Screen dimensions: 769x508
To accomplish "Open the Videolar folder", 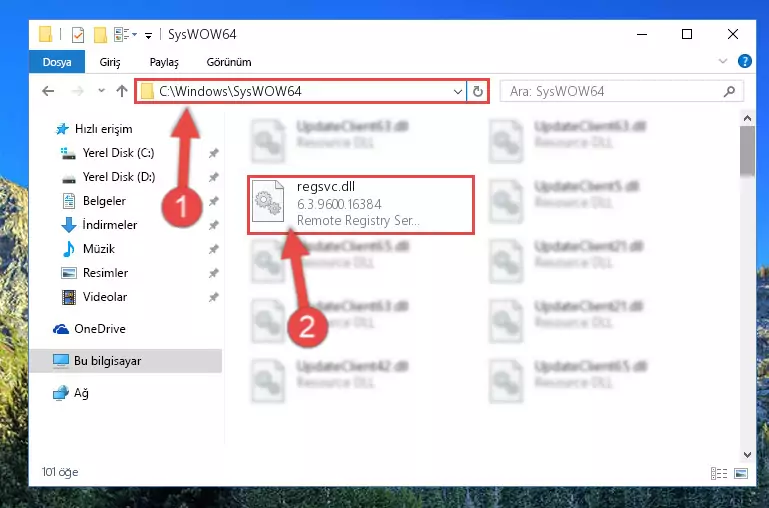I will (104, 297).
